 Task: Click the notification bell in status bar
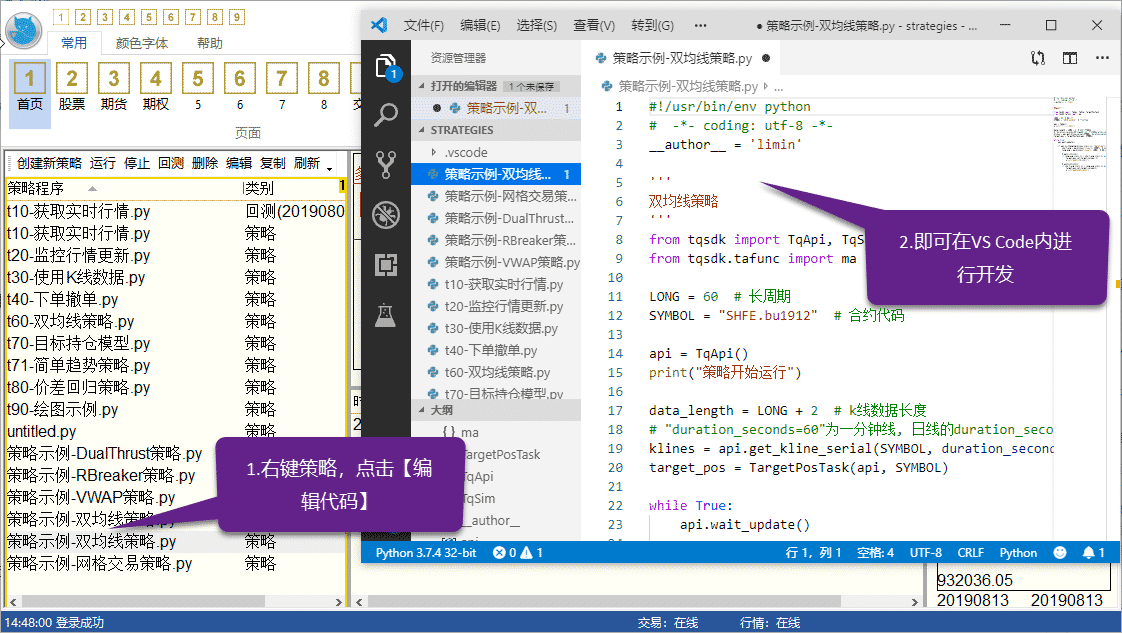[x=1094, y=552]
